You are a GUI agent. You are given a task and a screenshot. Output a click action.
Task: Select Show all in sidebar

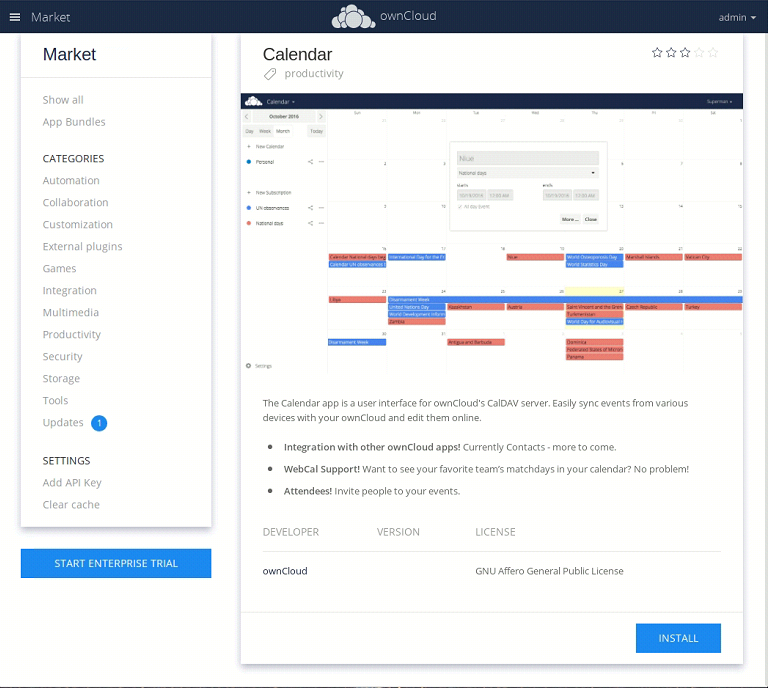tap(63, 100)
